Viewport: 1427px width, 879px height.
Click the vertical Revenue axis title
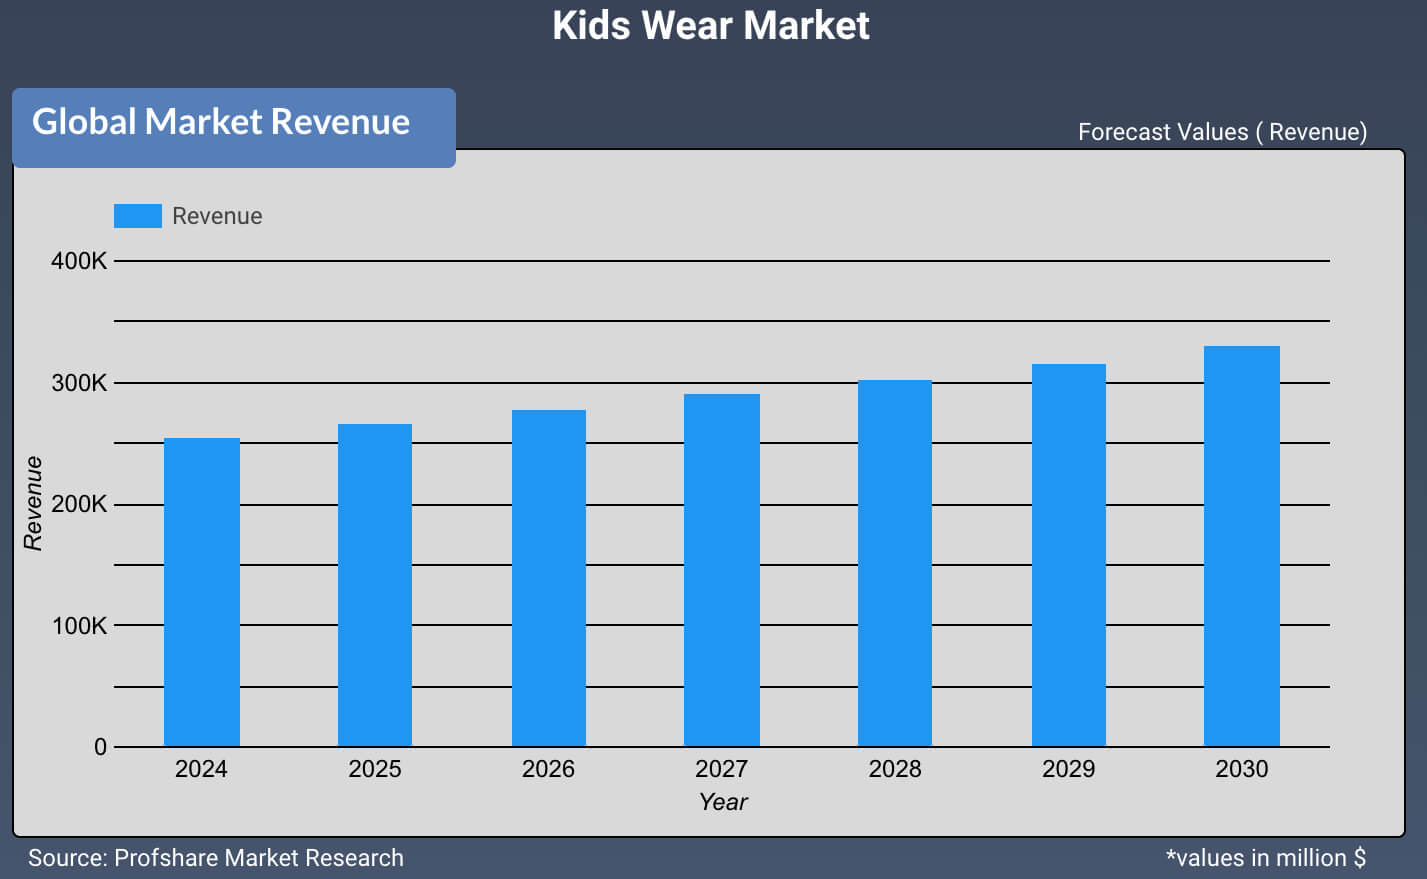pyautogui.click(x=33, y=503)
